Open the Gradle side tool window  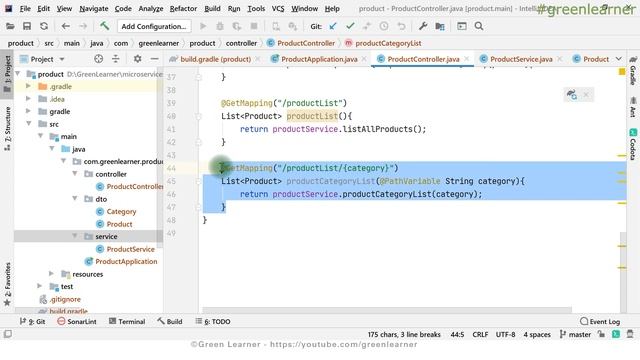pos(633,72)
